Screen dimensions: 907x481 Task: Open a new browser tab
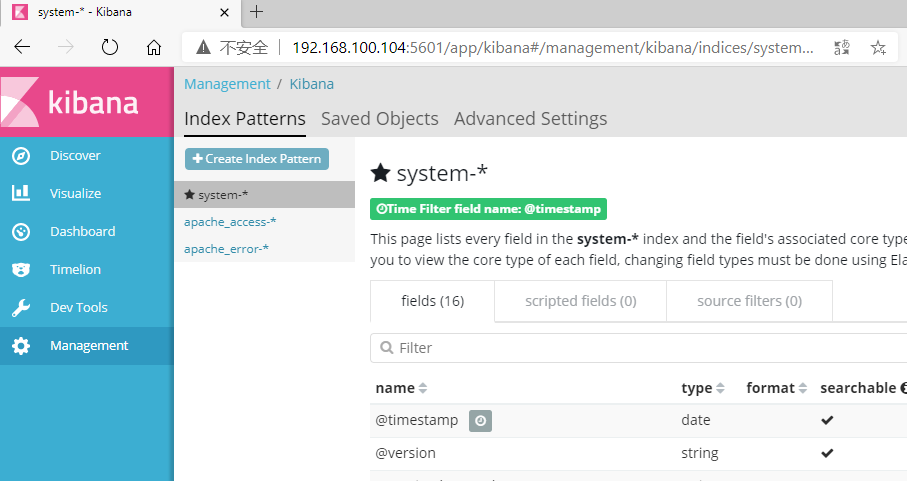coord(256,12)
